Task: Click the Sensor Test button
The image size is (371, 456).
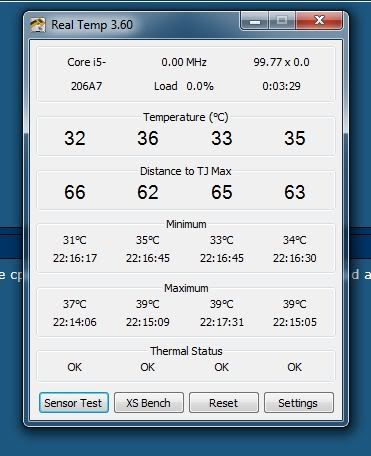Action: point(74,403)
